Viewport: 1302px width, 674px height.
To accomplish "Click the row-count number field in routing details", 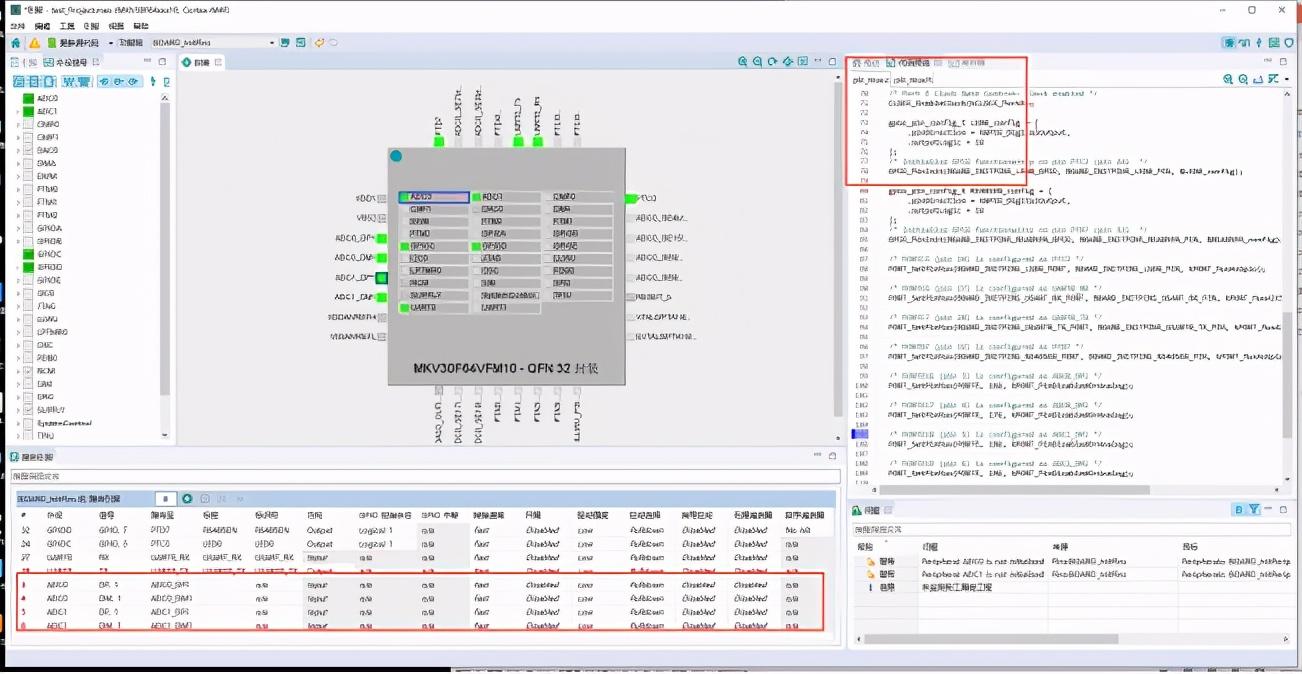I will (x=165, y=498).
